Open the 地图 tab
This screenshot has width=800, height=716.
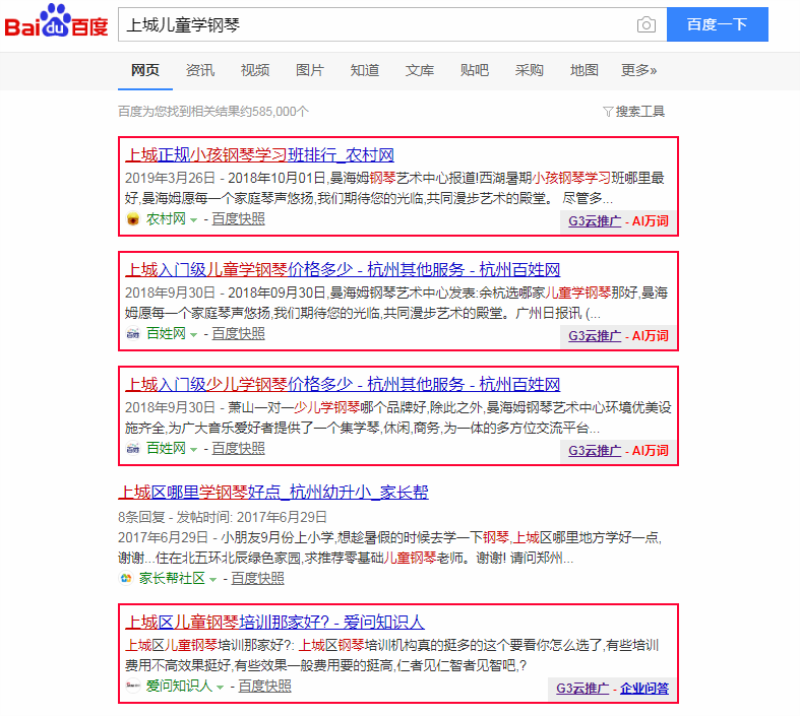coord(584,70)
